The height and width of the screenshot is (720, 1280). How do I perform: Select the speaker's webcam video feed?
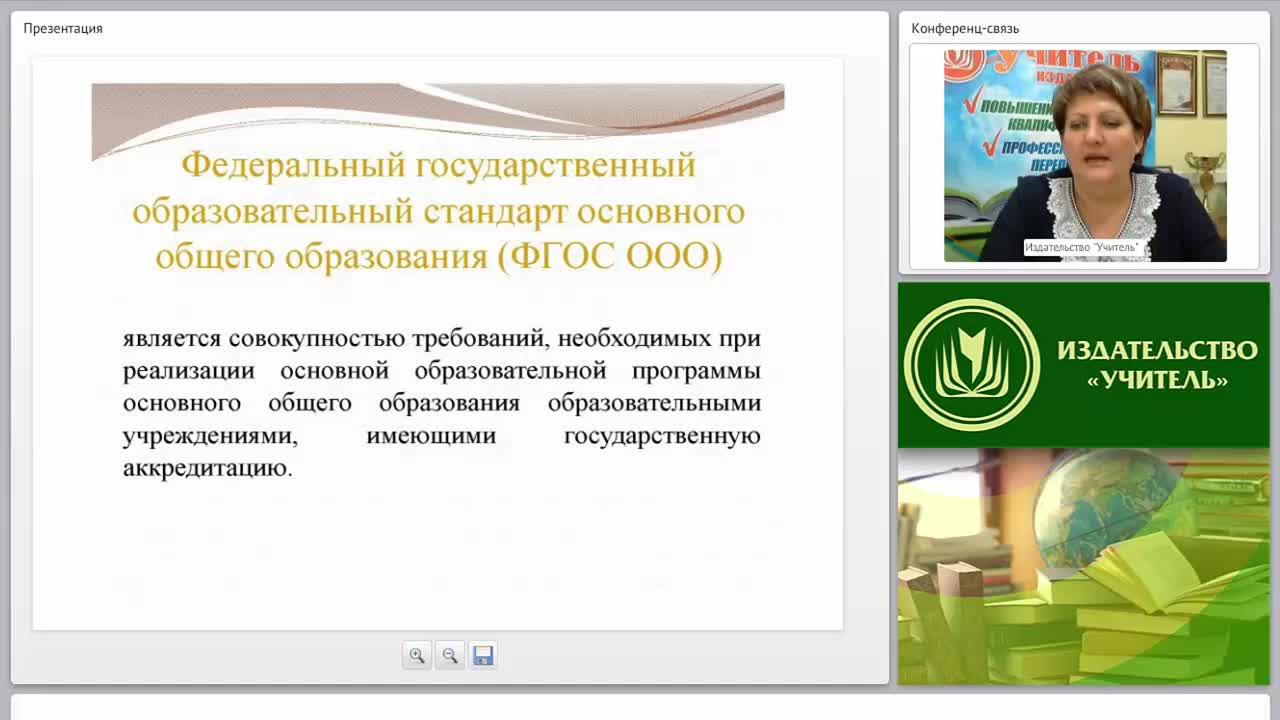(1085, 156)
